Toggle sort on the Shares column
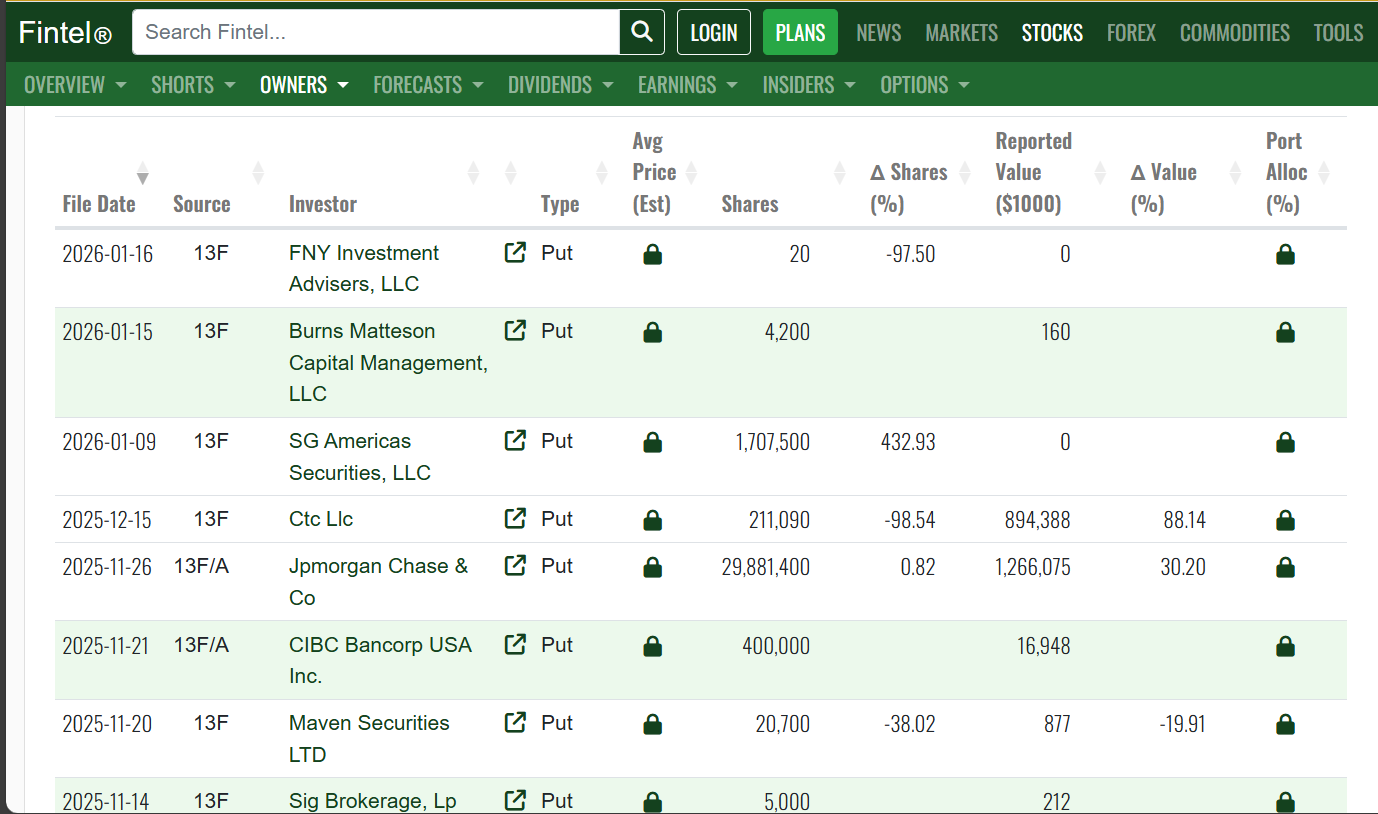Image resolution: width=1378 pixels, height=814 pixels. (839, 173)
